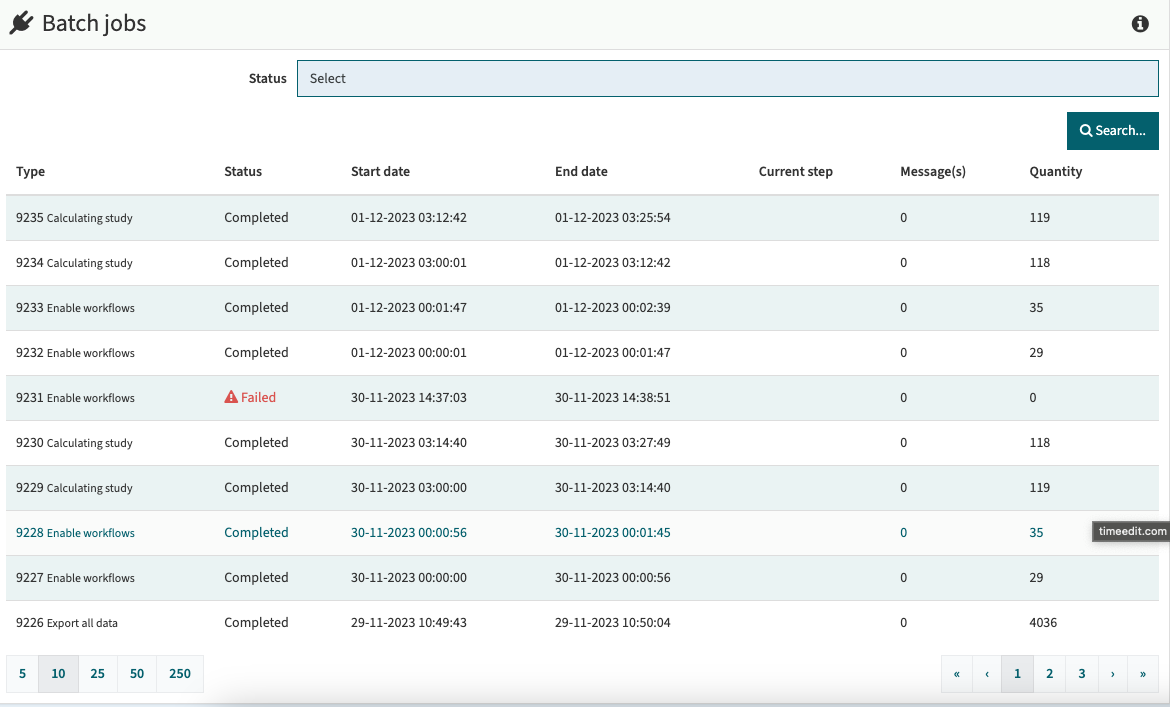
Task: Open job 9229 Calculating study
Action: pos(582,488)
